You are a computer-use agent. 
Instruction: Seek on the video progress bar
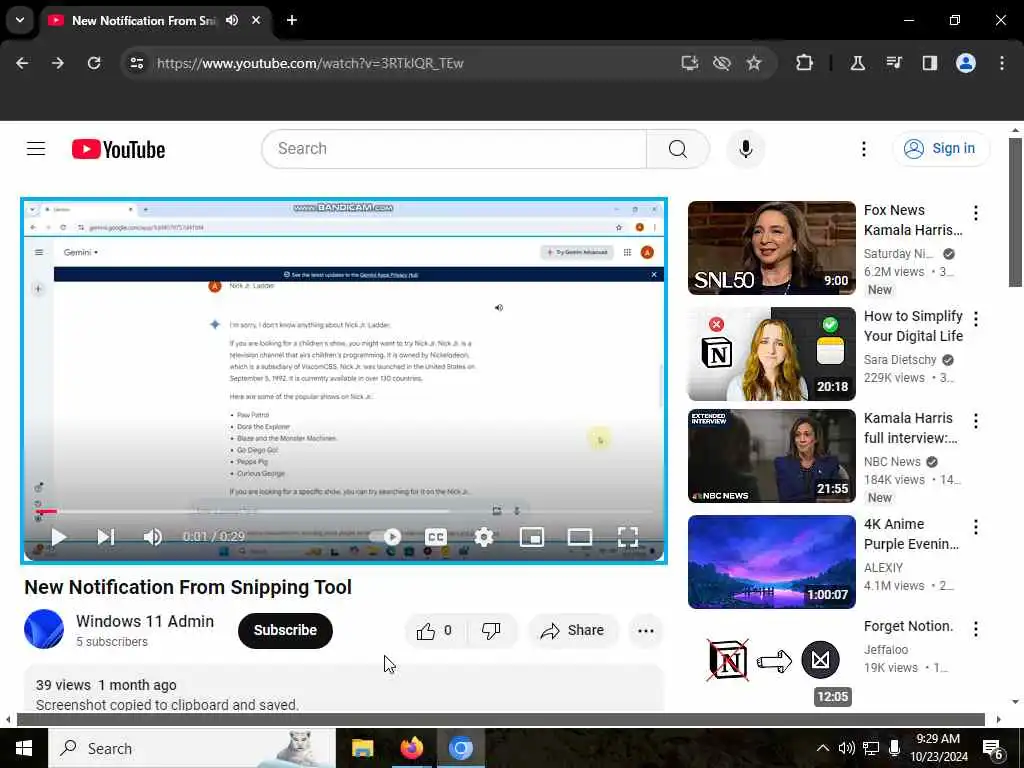pos(344,511)
